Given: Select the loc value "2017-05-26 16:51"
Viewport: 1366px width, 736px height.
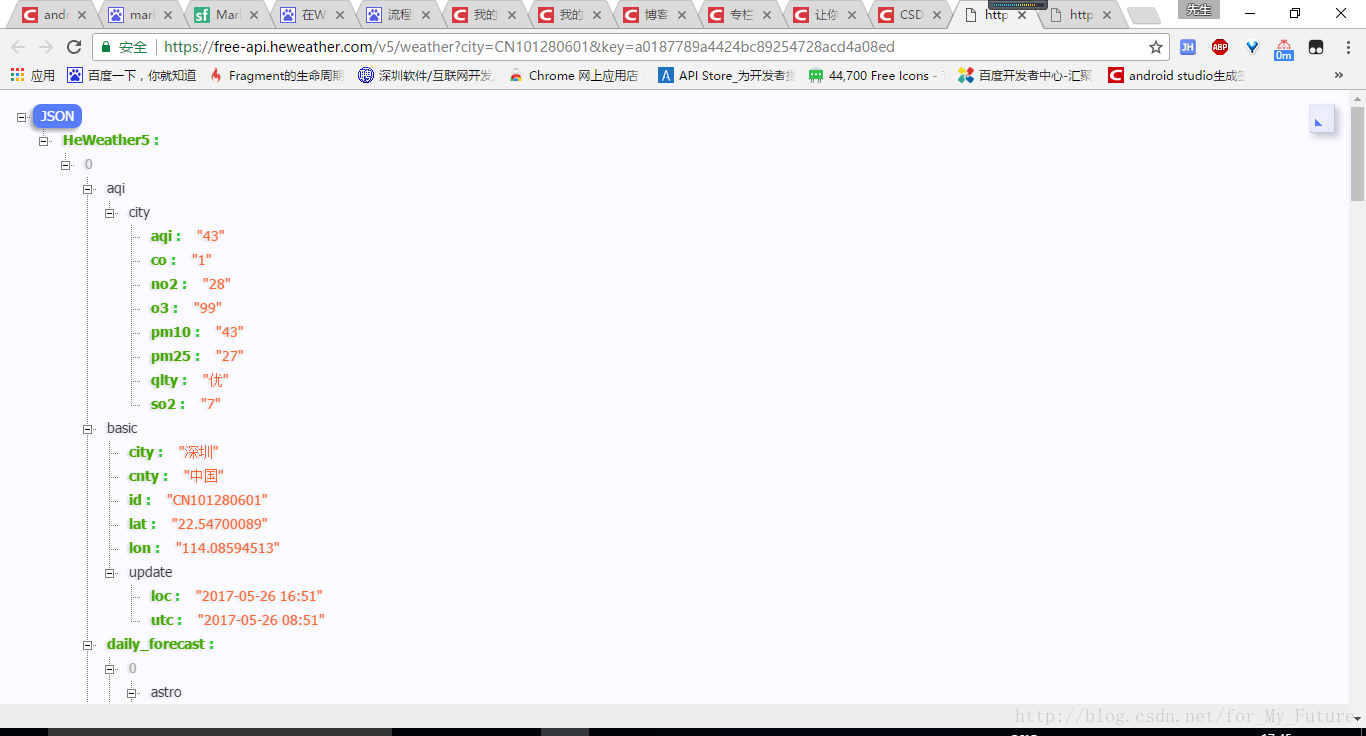Looking at the screenshot, I should 259,597.
